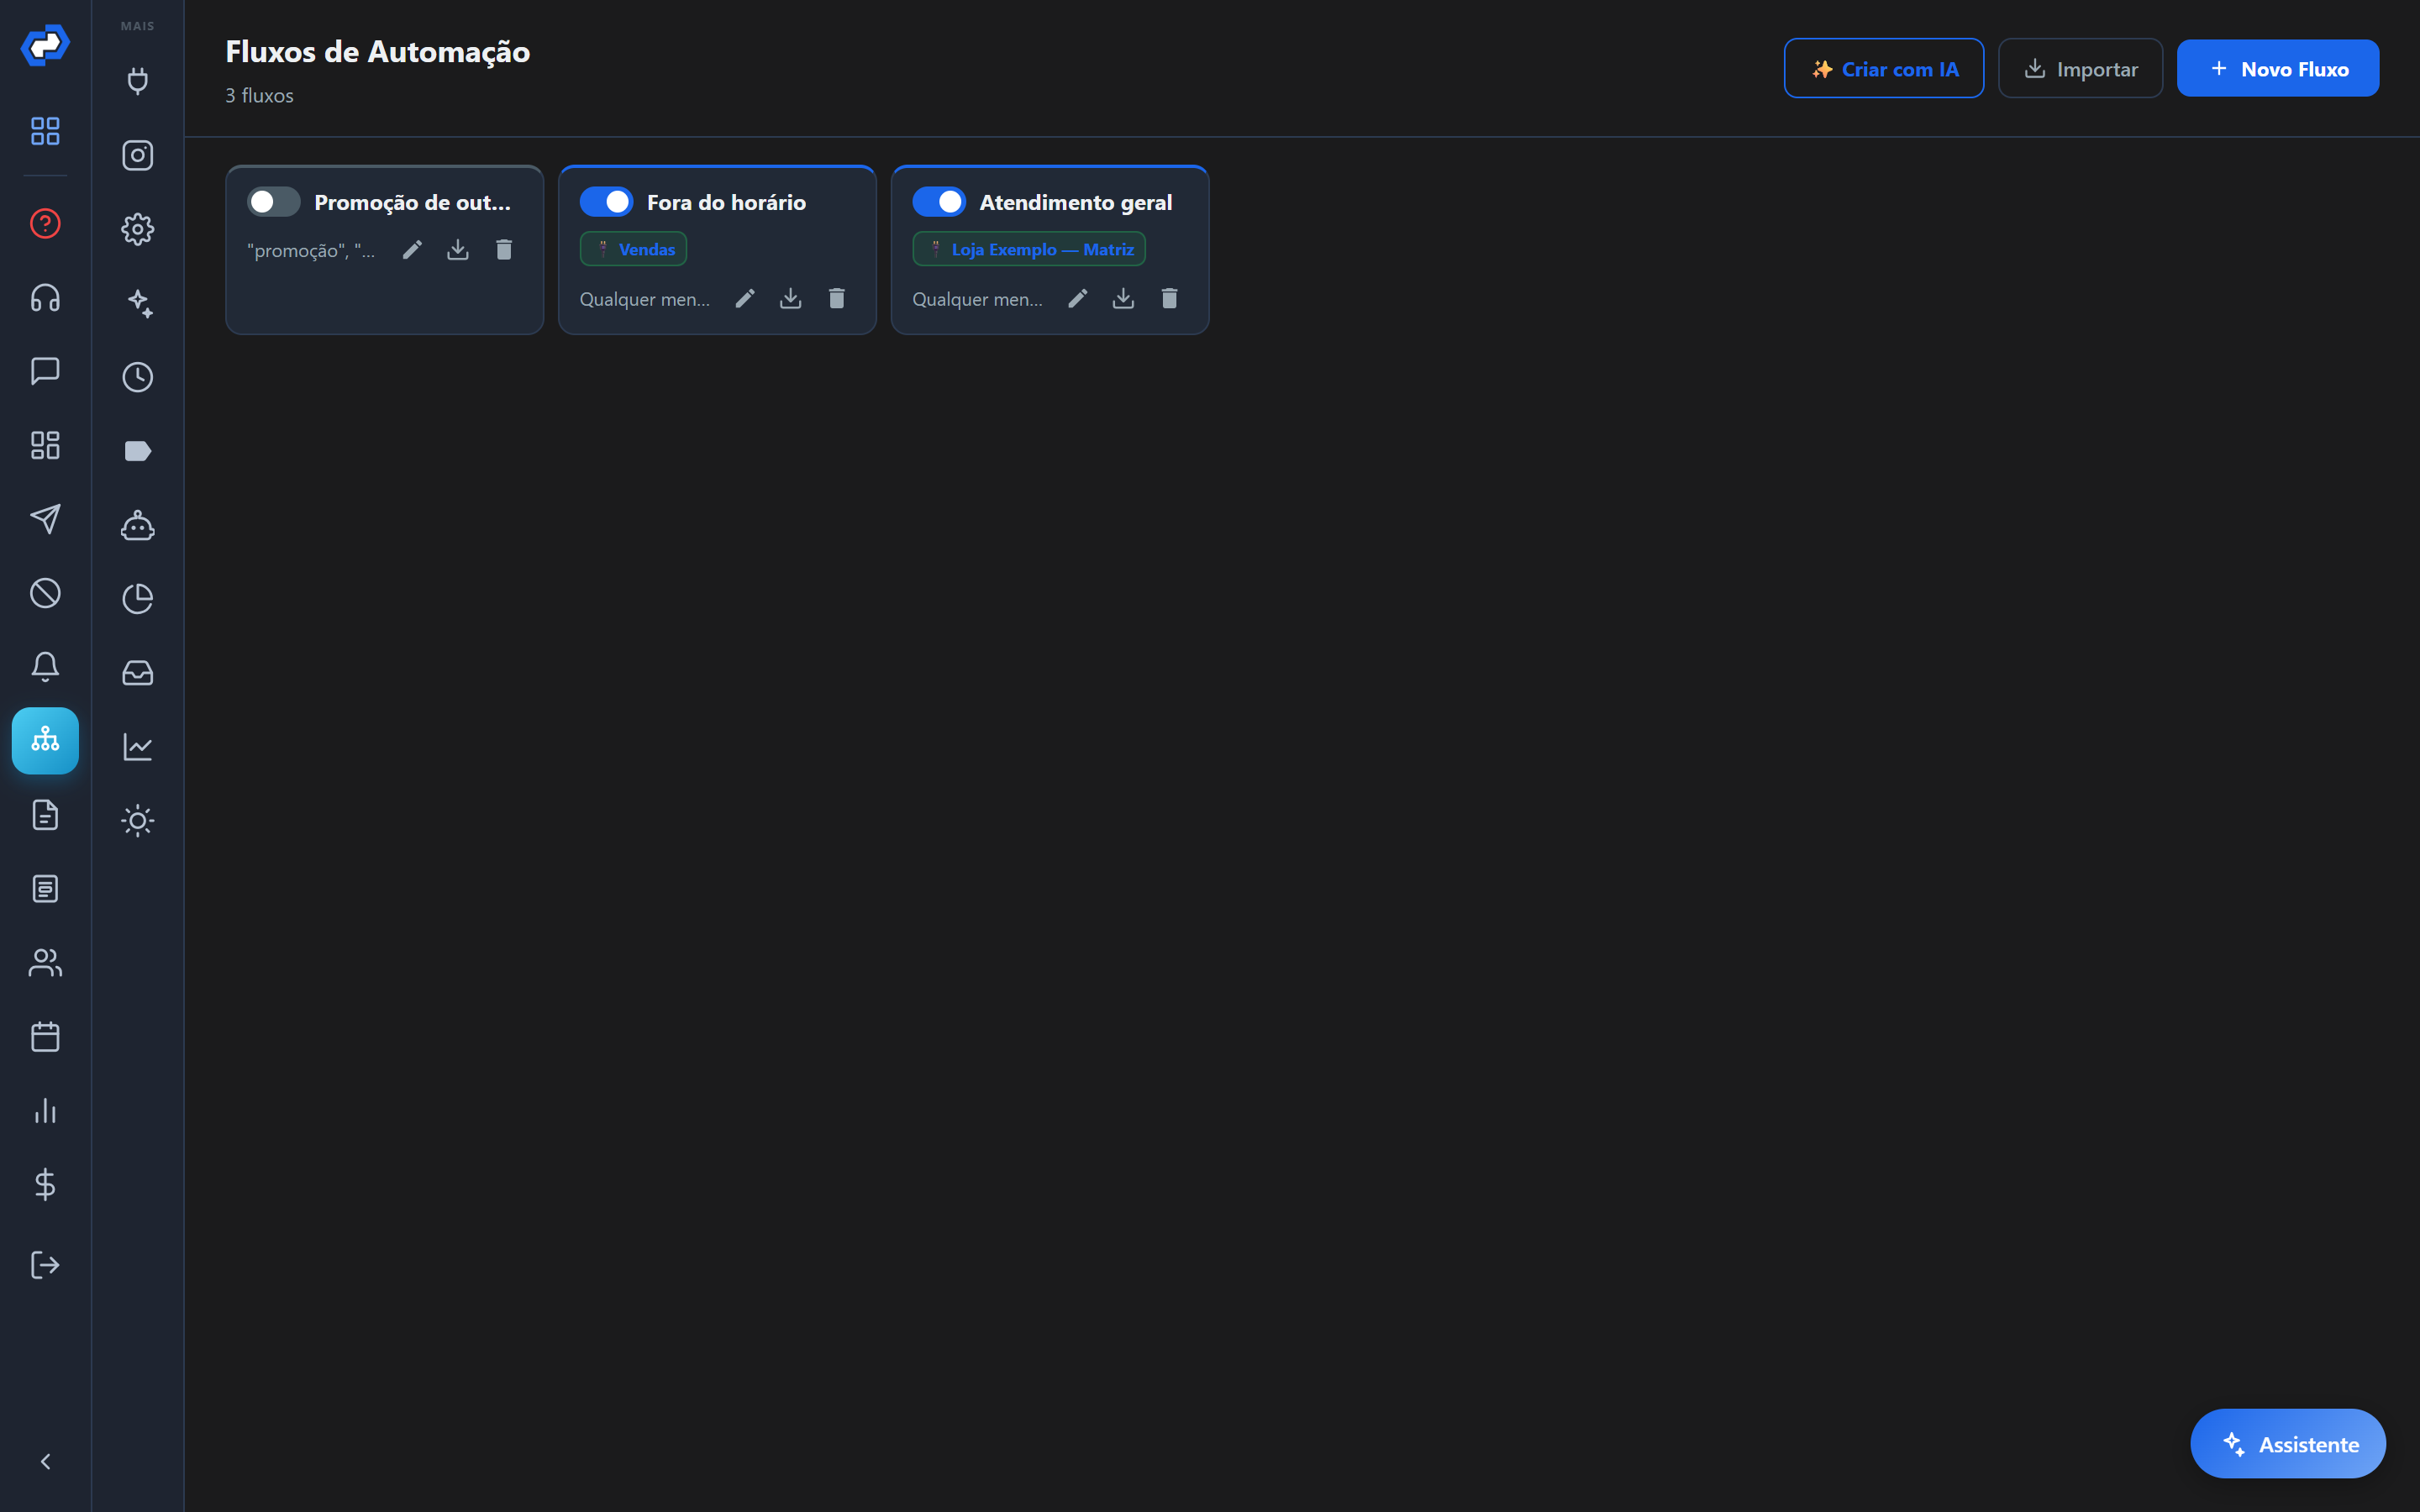Open the line chart analytics icon
Image resolution: width=2420 pixels, height=1512 pixels.
[x=138, y=747]
